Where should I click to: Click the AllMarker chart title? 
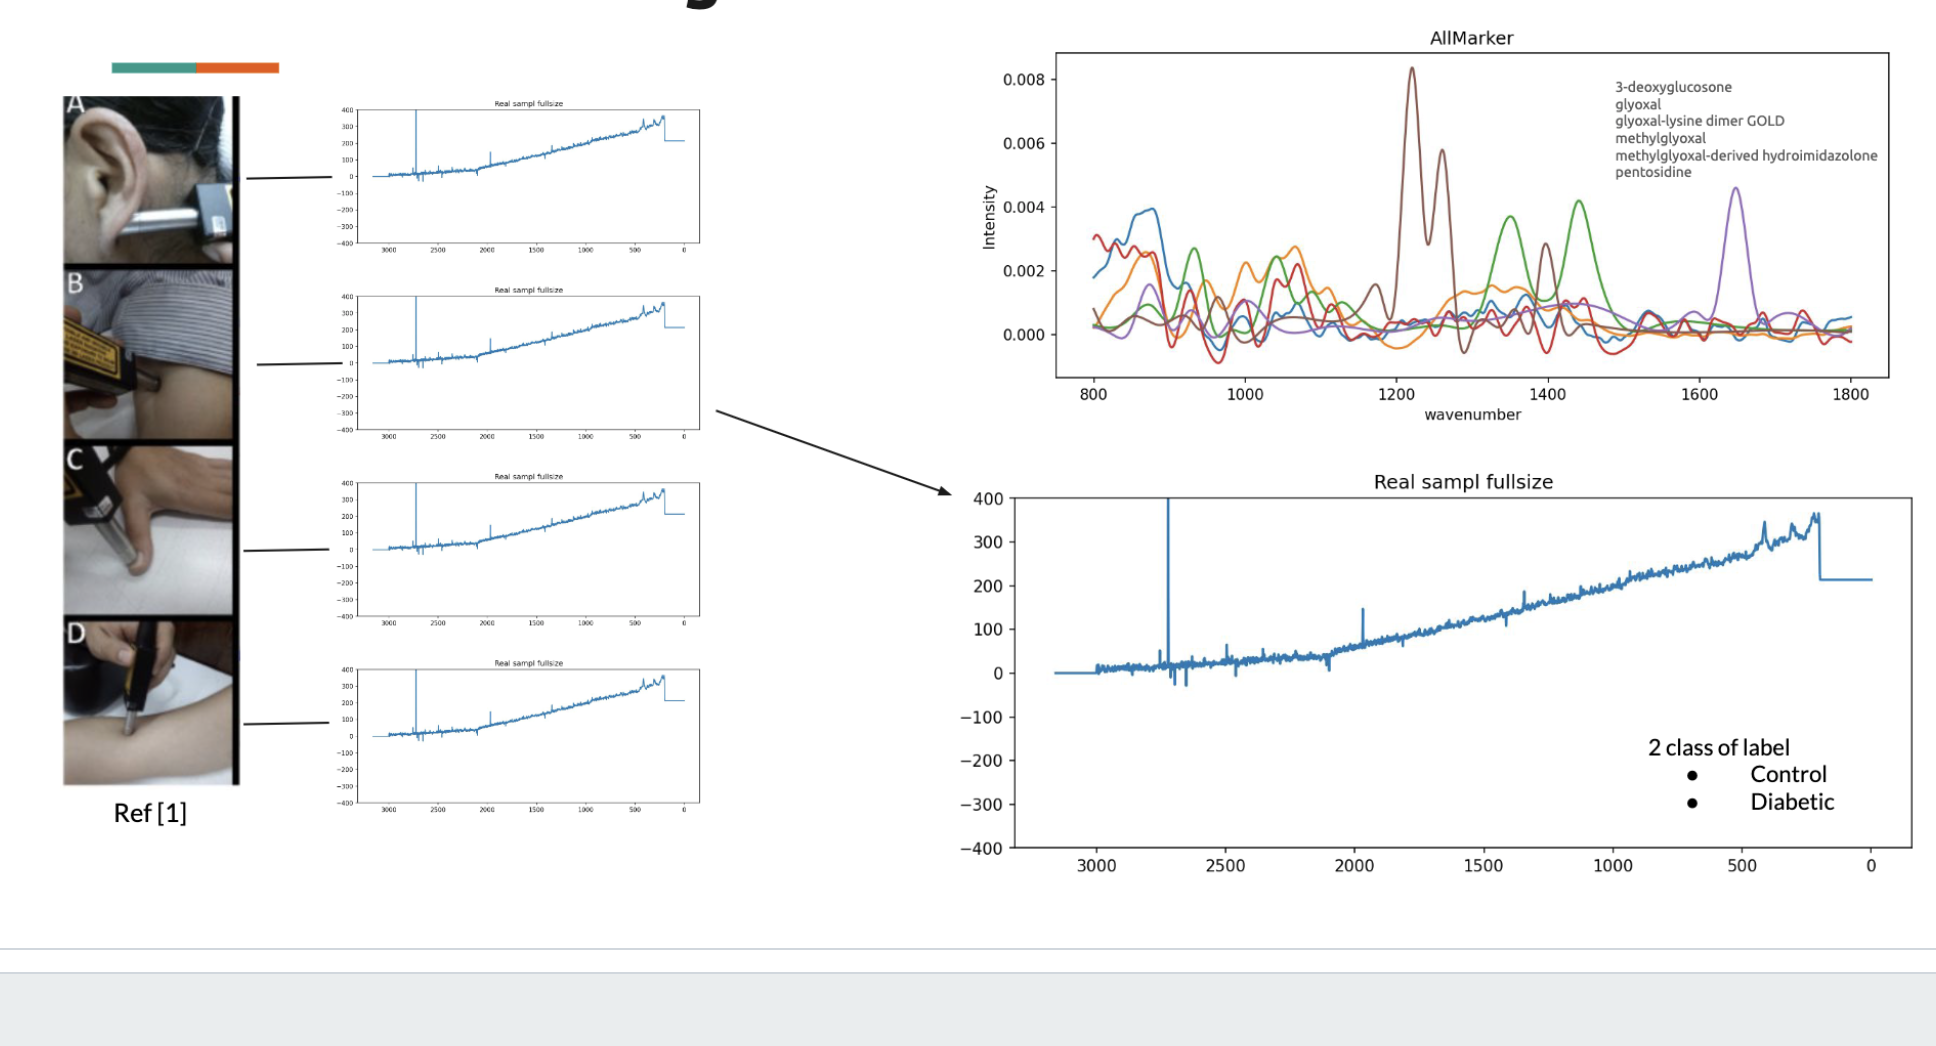(x=1471, y=38)
